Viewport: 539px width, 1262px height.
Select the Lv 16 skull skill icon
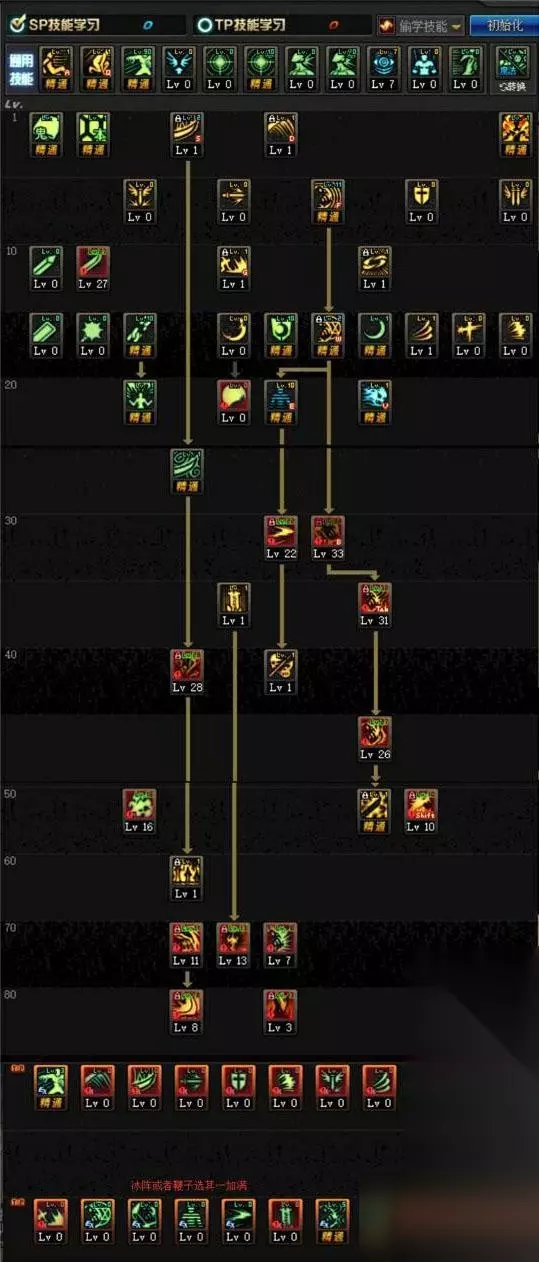(139, 806)
